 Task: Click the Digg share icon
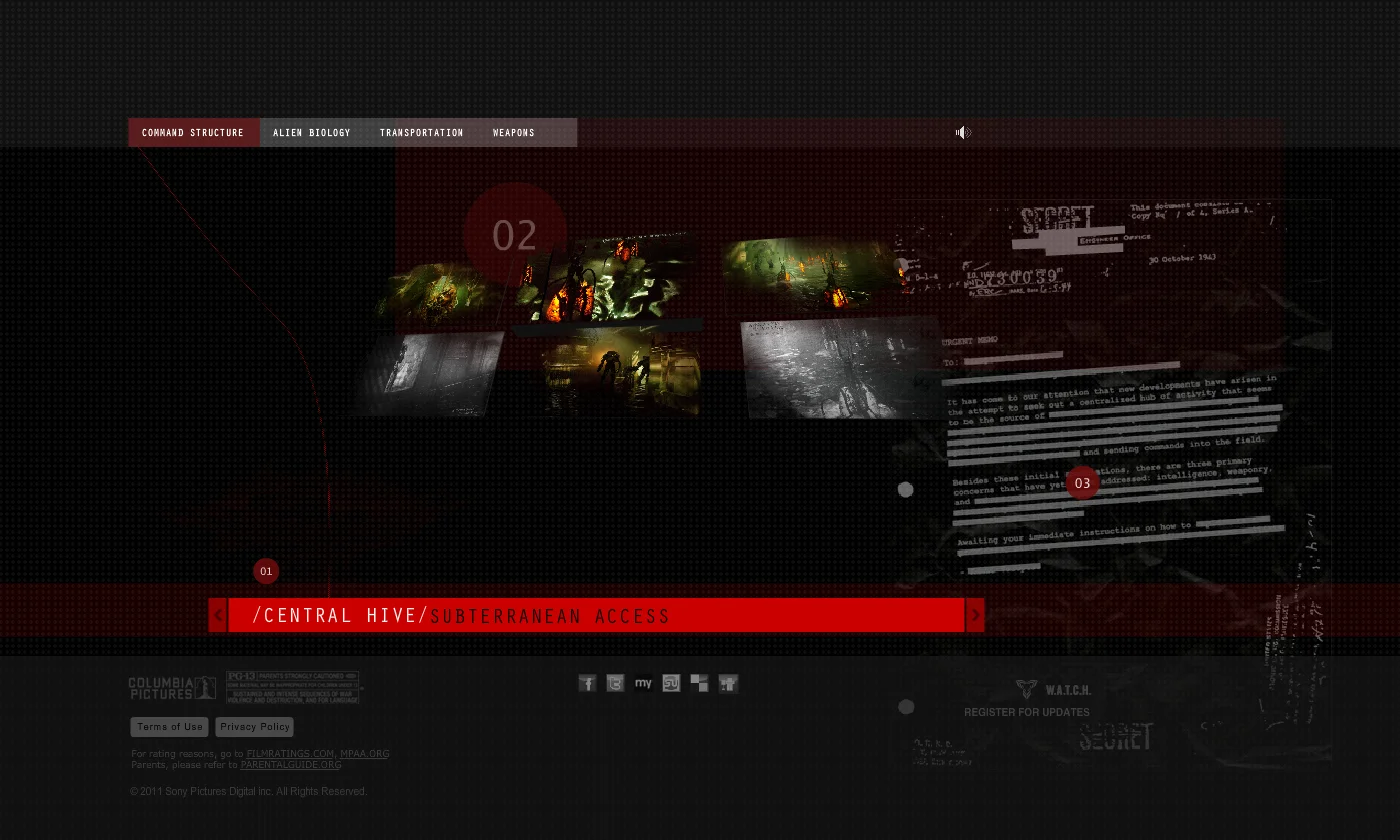coord(728,683)
